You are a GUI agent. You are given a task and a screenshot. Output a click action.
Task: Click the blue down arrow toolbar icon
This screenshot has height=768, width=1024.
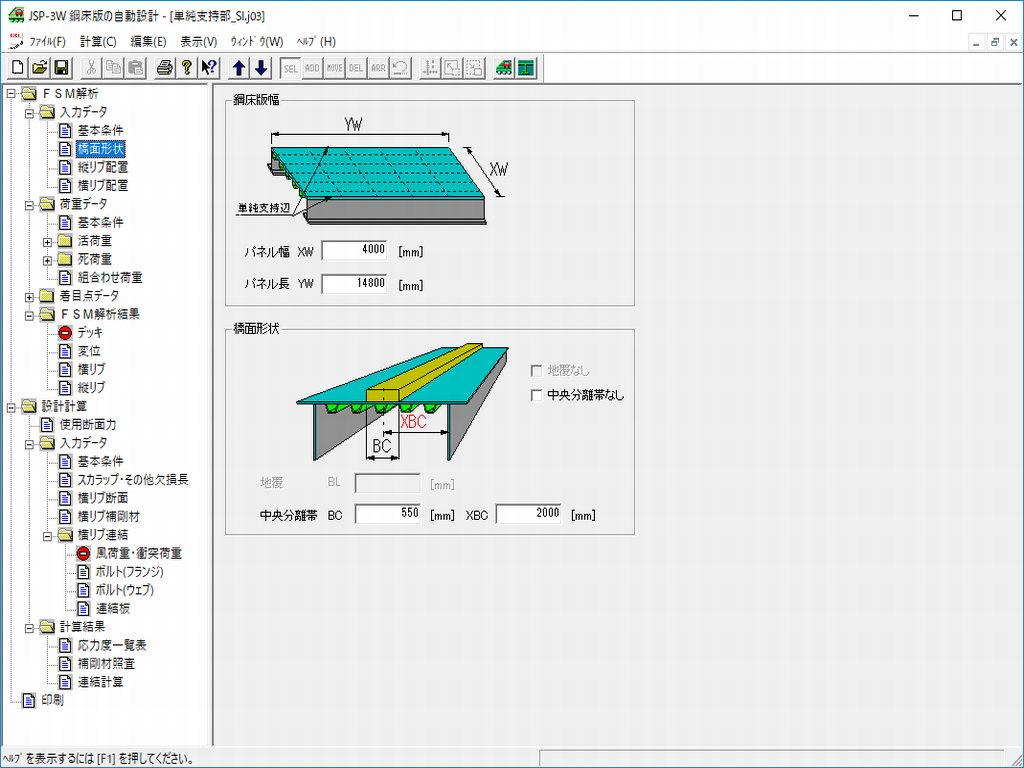point(261,68)
